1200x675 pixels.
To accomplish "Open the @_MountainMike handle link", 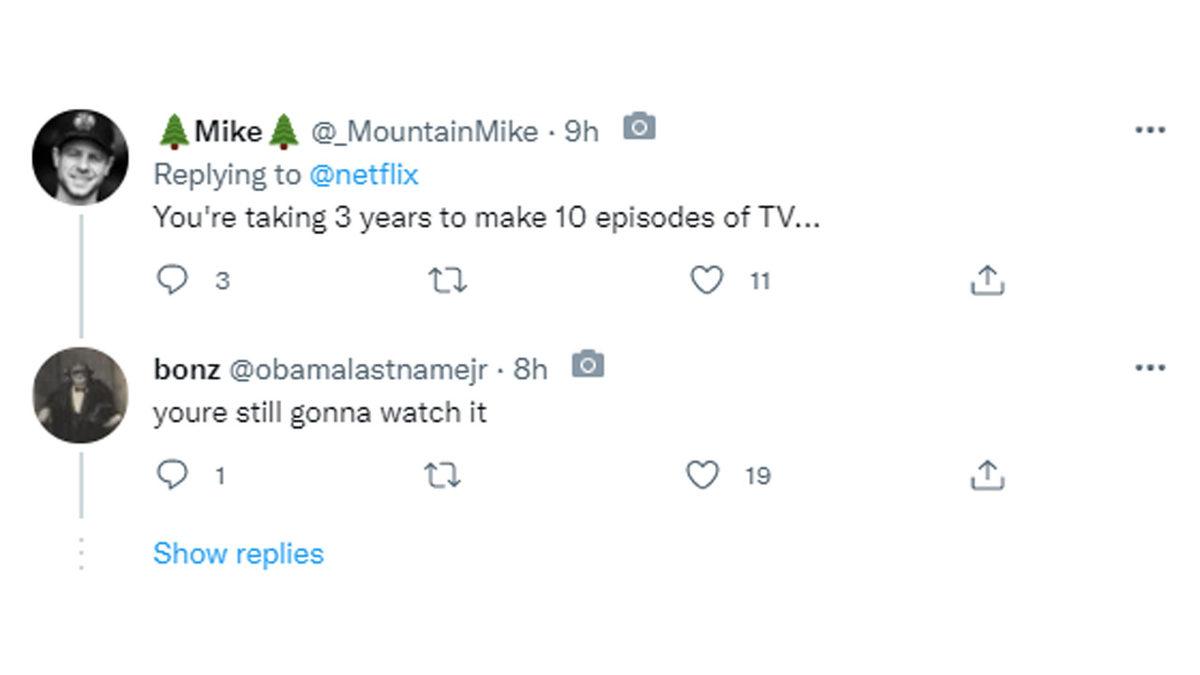I will (424, 131).
